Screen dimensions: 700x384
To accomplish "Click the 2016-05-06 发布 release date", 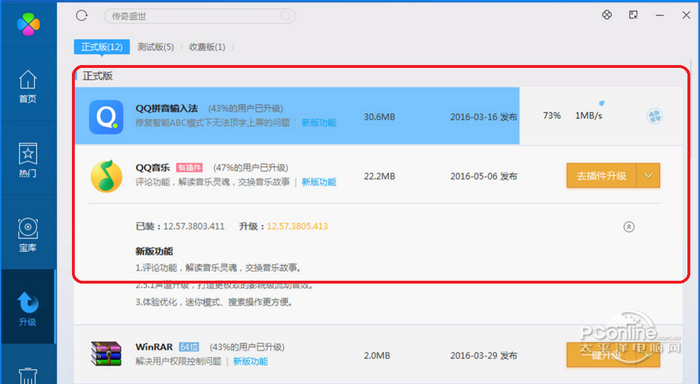I will coord(483,176).
